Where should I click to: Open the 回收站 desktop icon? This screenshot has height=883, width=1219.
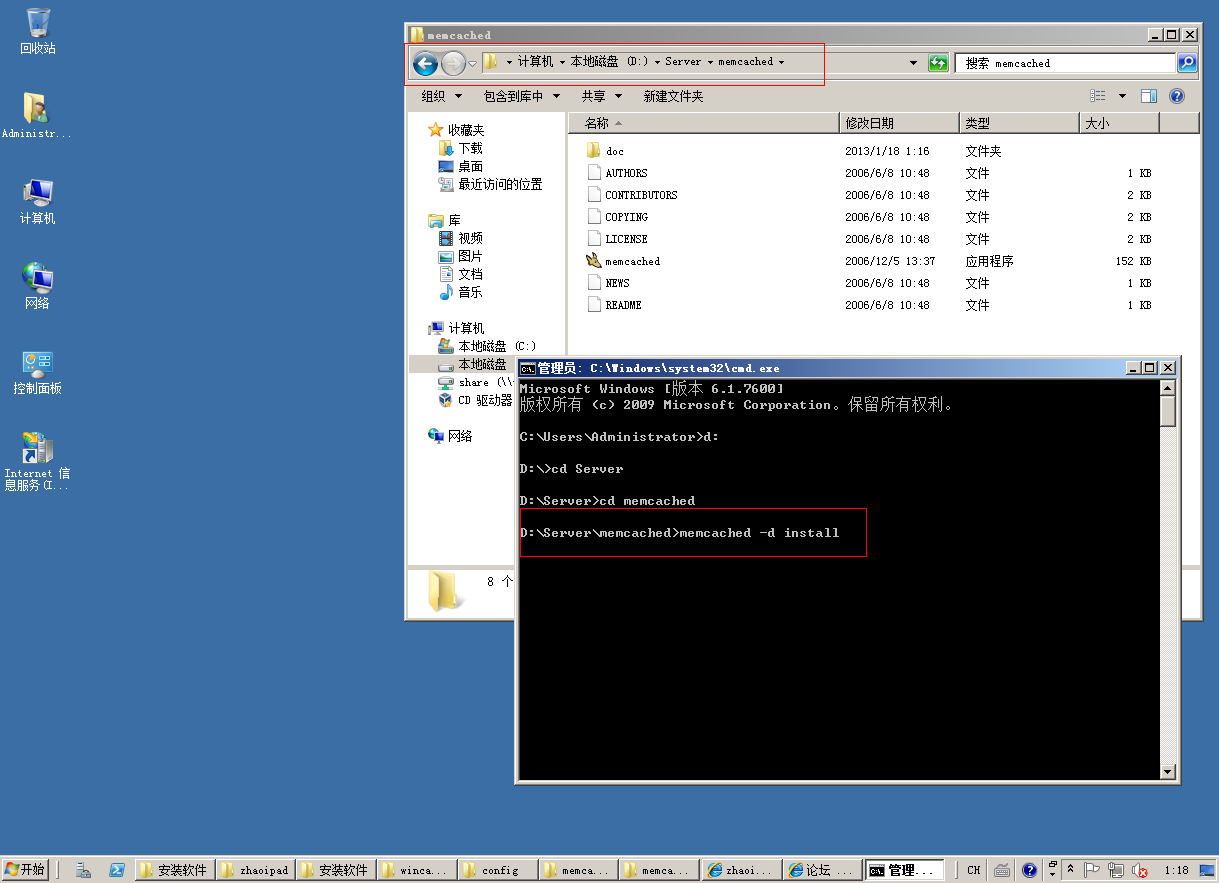click(38, 31)
